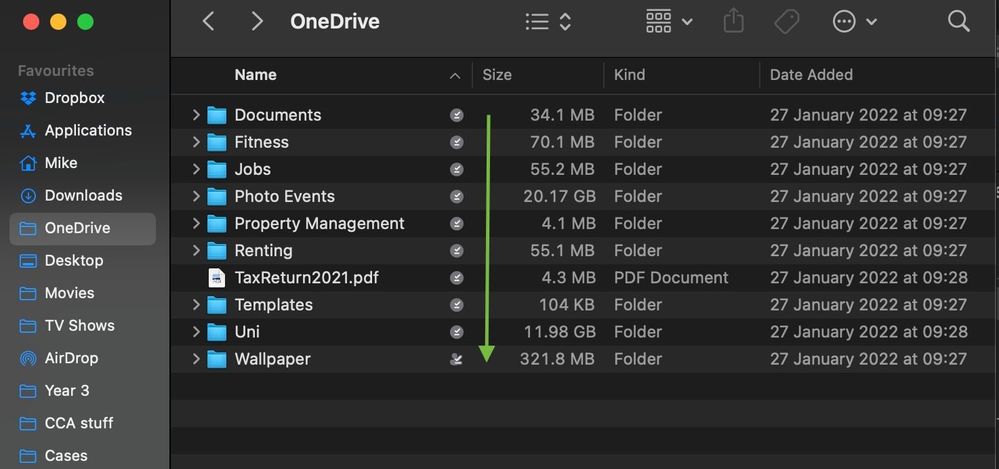Sort by the Date Added column header
Image resolution: width=999 pixels, height=469 pixels.
pyautogui.click(x=811, y=75)
